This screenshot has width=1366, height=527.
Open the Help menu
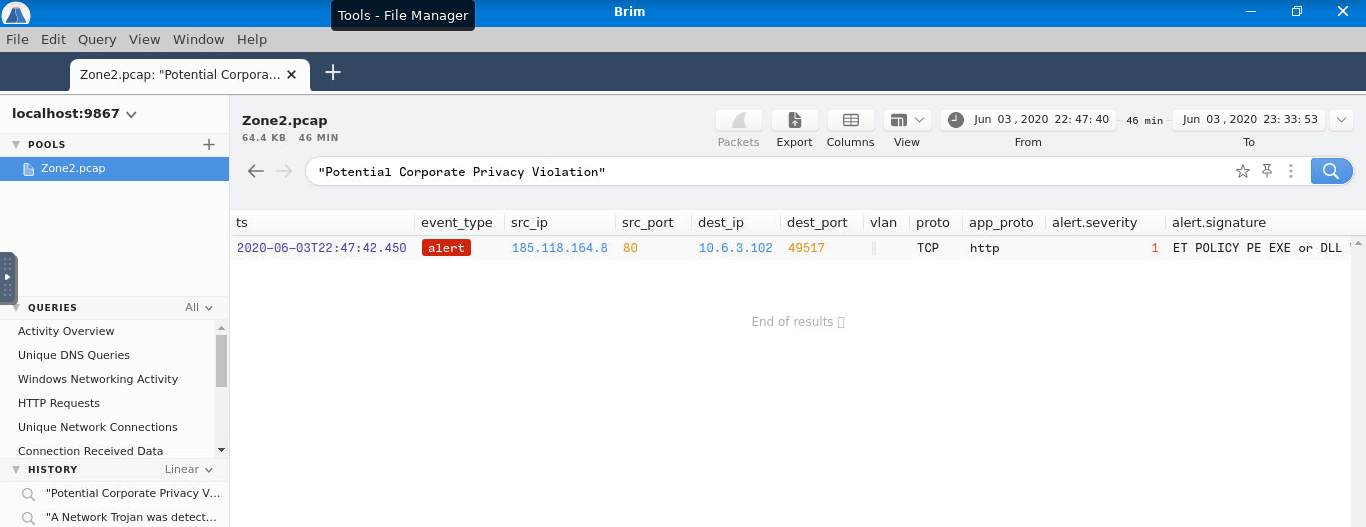252,39
